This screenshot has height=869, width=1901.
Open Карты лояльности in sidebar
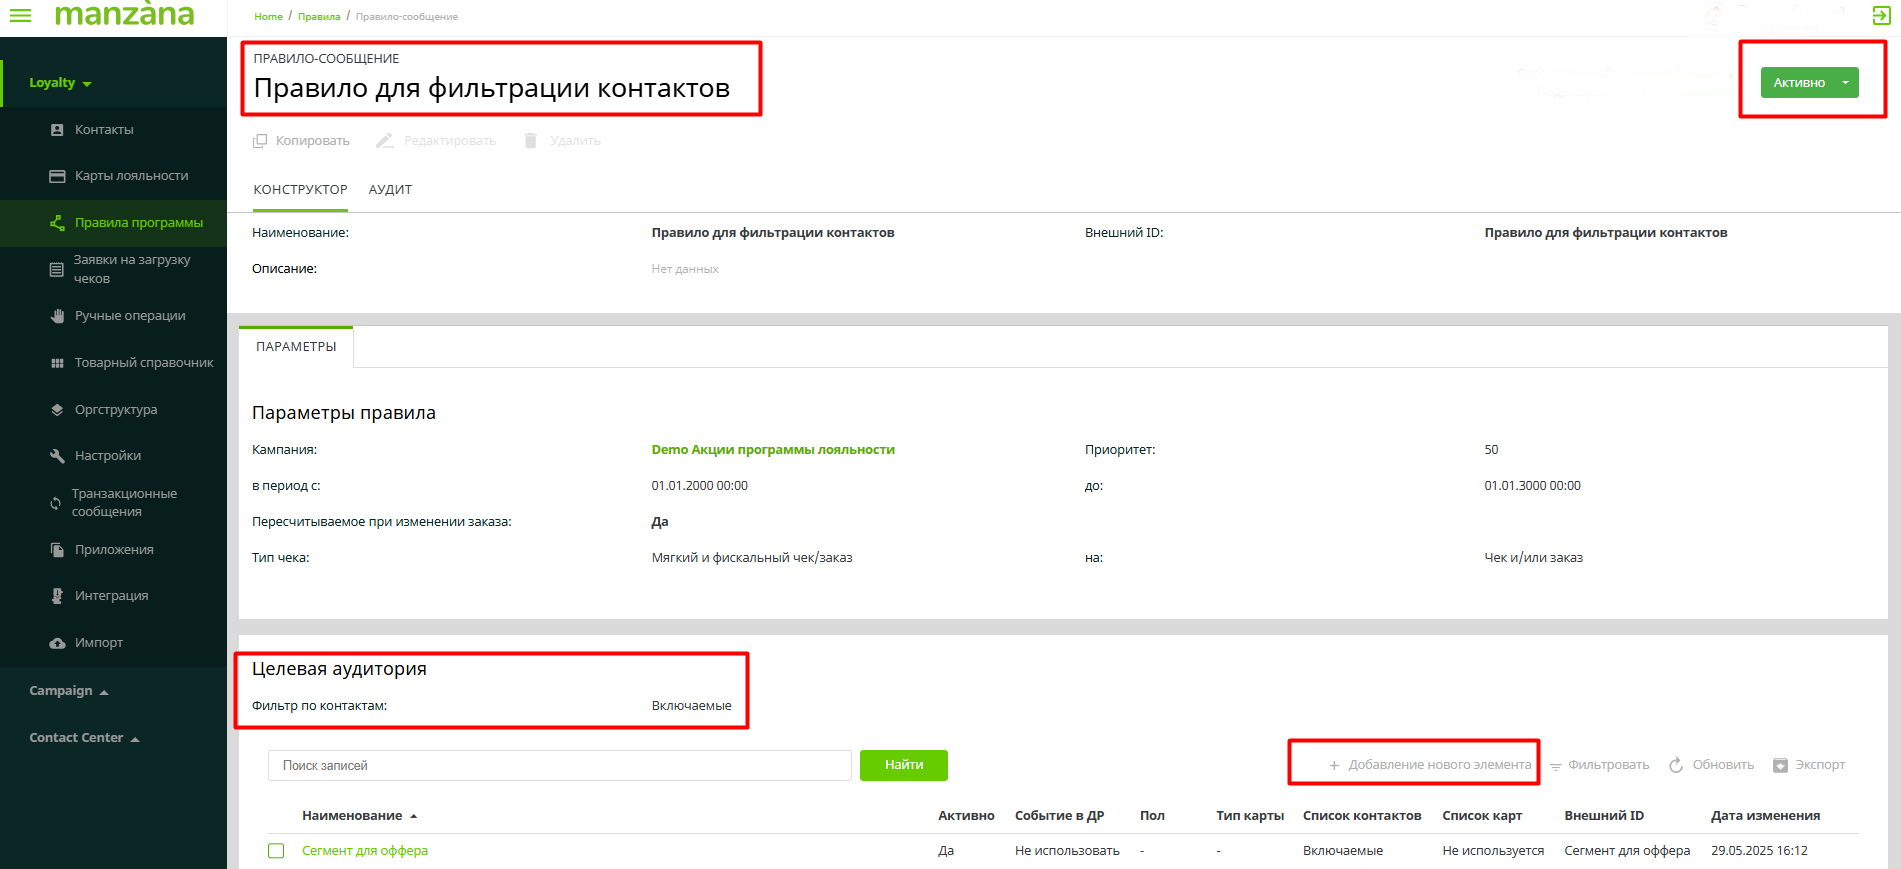(131, 176)
